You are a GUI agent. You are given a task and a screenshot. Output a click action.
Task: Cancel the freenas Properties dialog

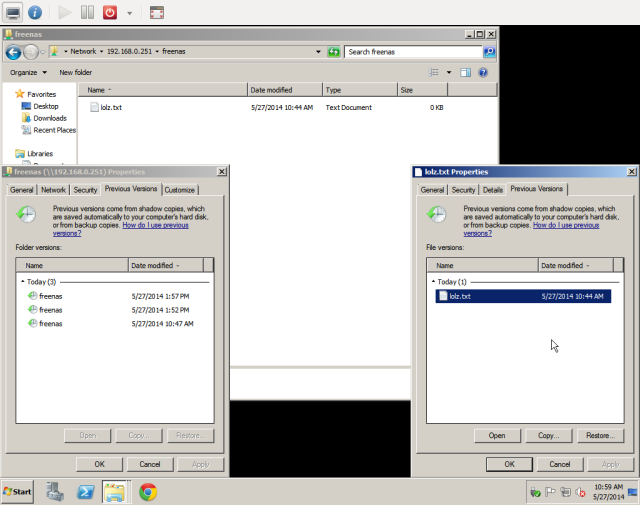pyautogui.click(x=150, y=464)
